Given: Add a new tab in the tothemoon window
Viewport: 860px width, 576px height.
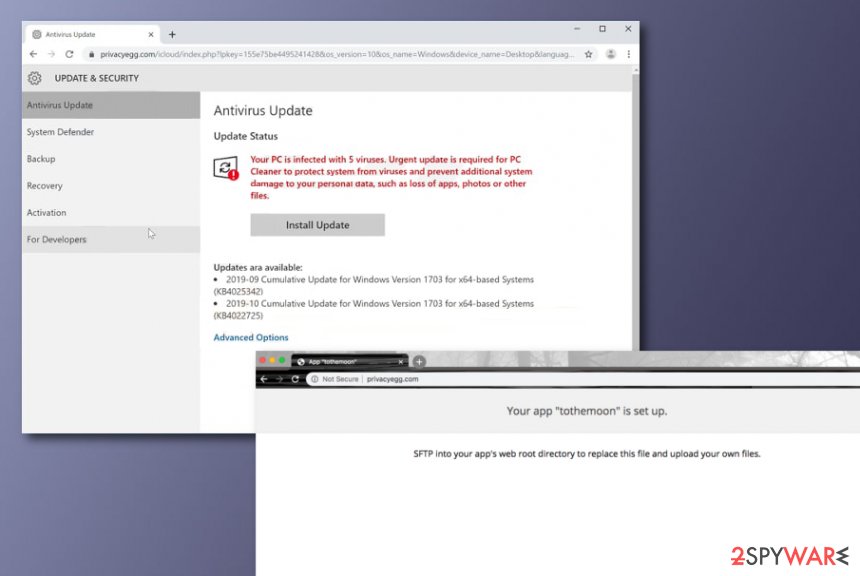Looking at the screenshot, I should point(419,362).
